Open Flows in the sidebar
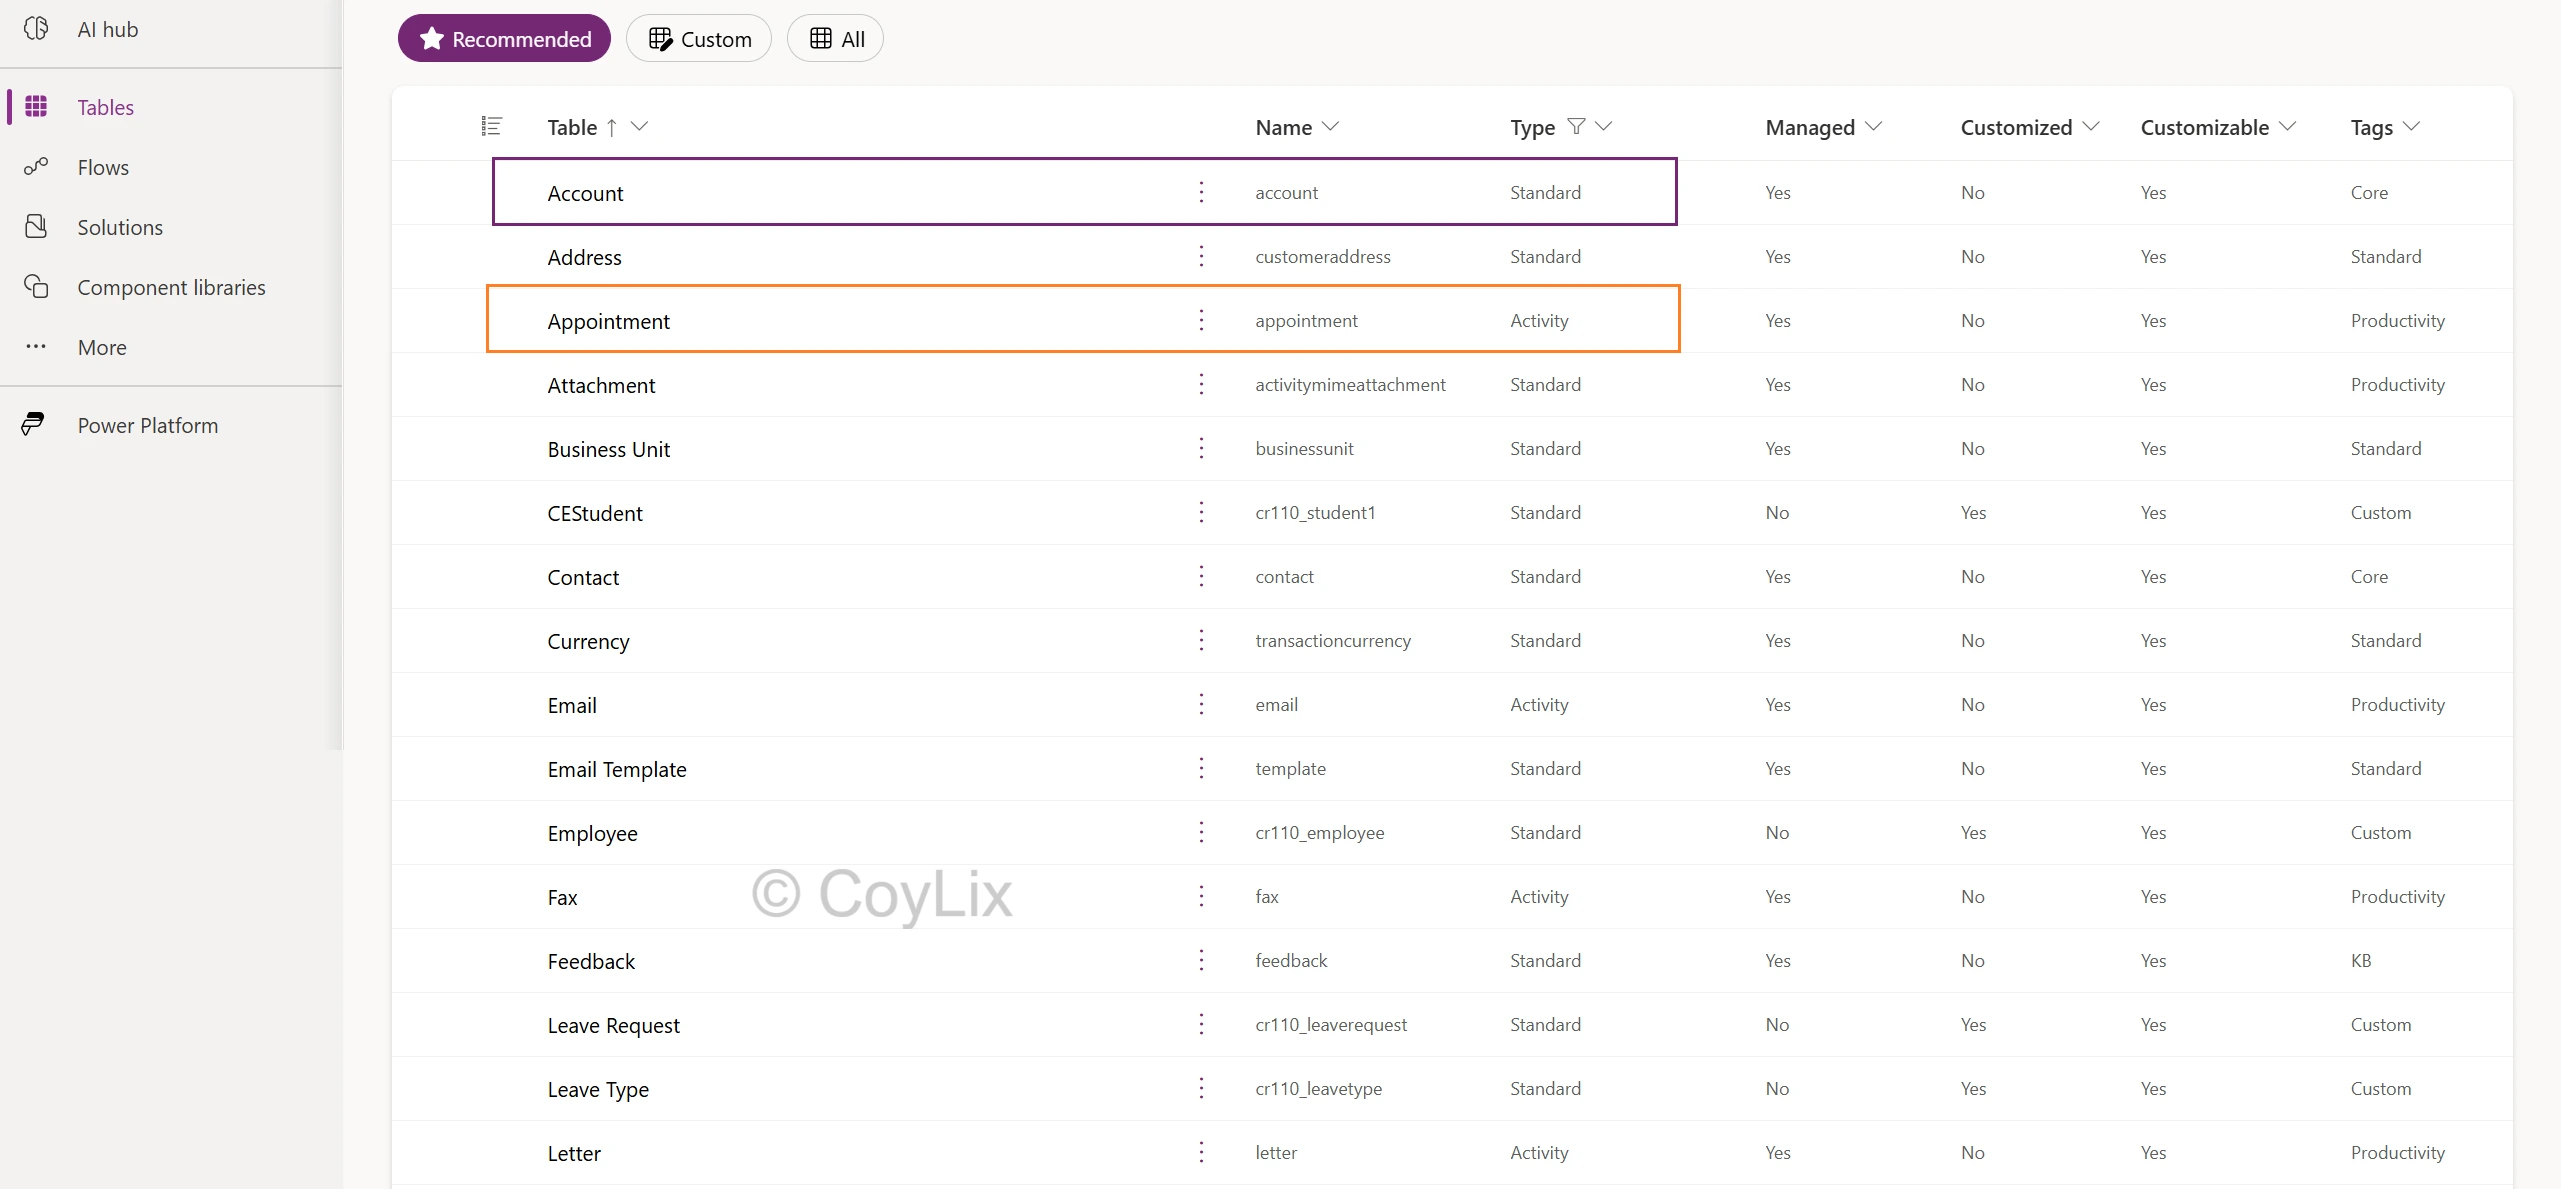 103,167
